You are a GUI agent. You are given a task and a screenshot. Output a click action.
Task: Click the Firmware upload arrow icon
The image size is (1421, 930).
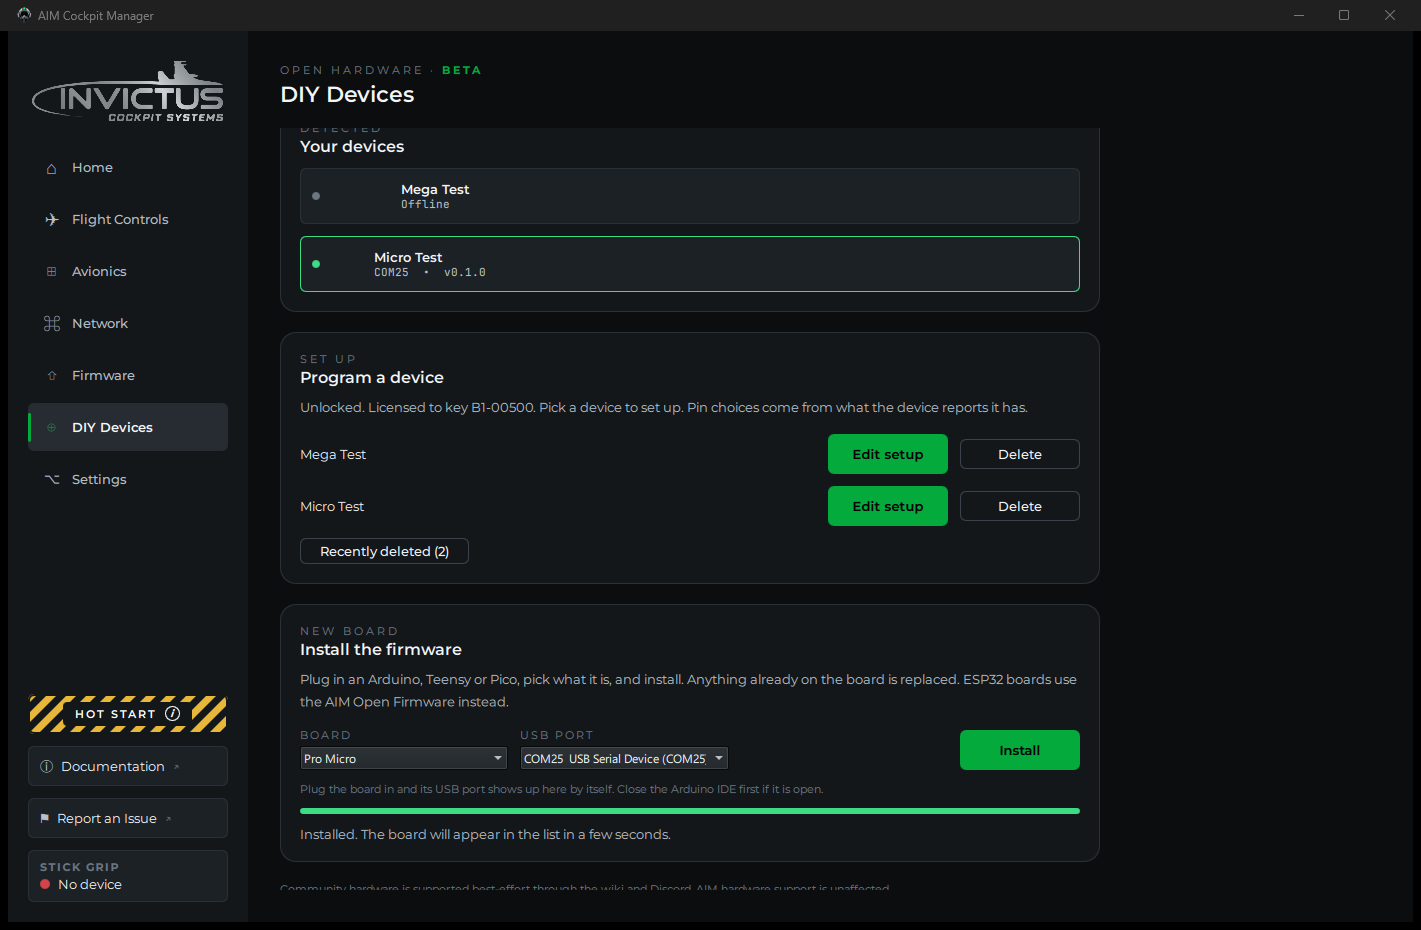click(x=52, y=376)
